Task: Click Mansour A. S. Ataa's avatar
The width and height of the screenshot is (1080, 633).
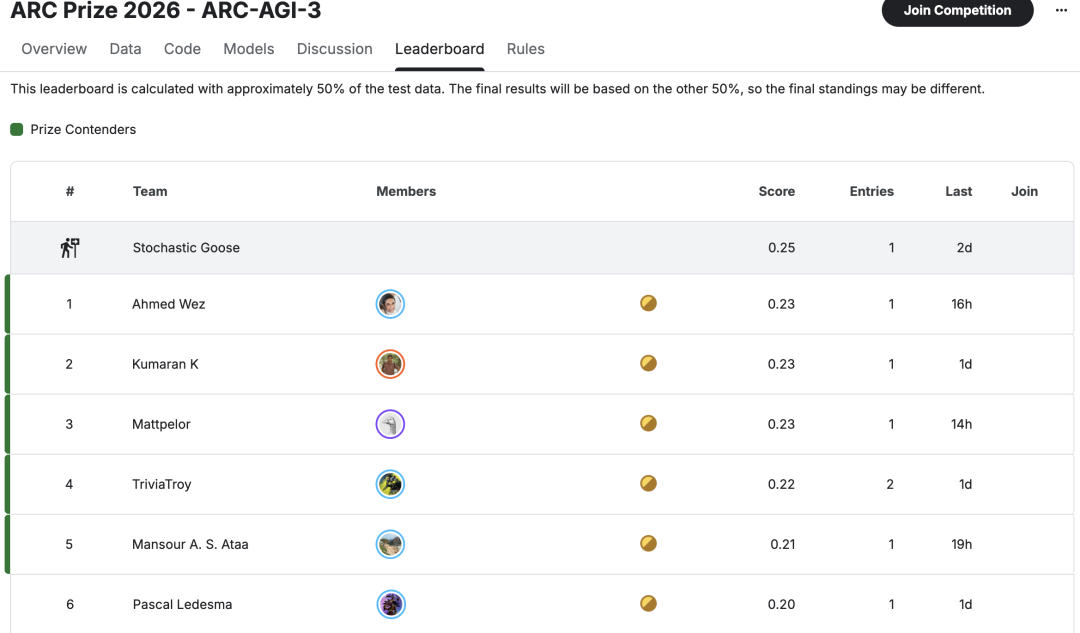Action: point(390,544)
